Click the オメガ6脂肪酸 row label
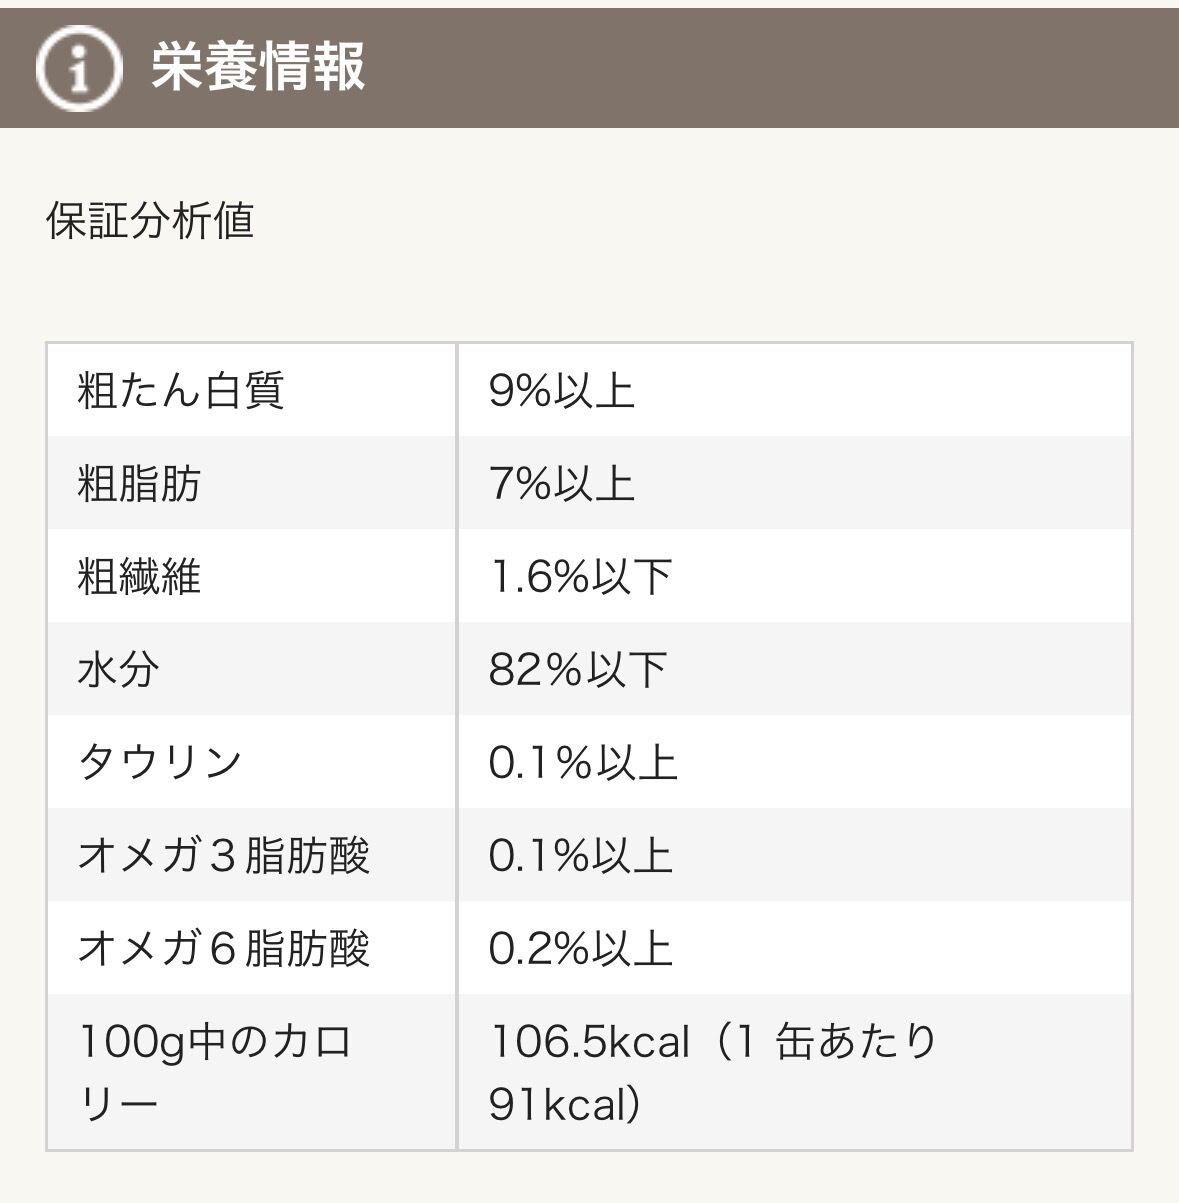This screenshot has height=1203, width=1179. pyautogui.click(x=224, y=948)
